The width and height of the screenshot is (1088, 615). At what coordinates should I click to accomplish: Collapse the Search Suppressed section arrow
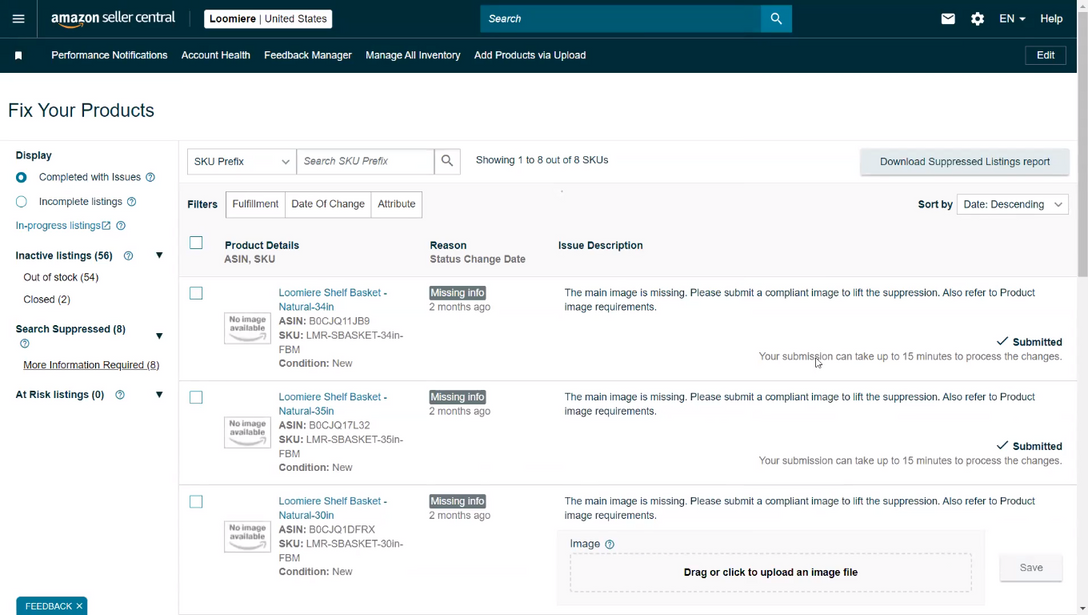point(159,336)
